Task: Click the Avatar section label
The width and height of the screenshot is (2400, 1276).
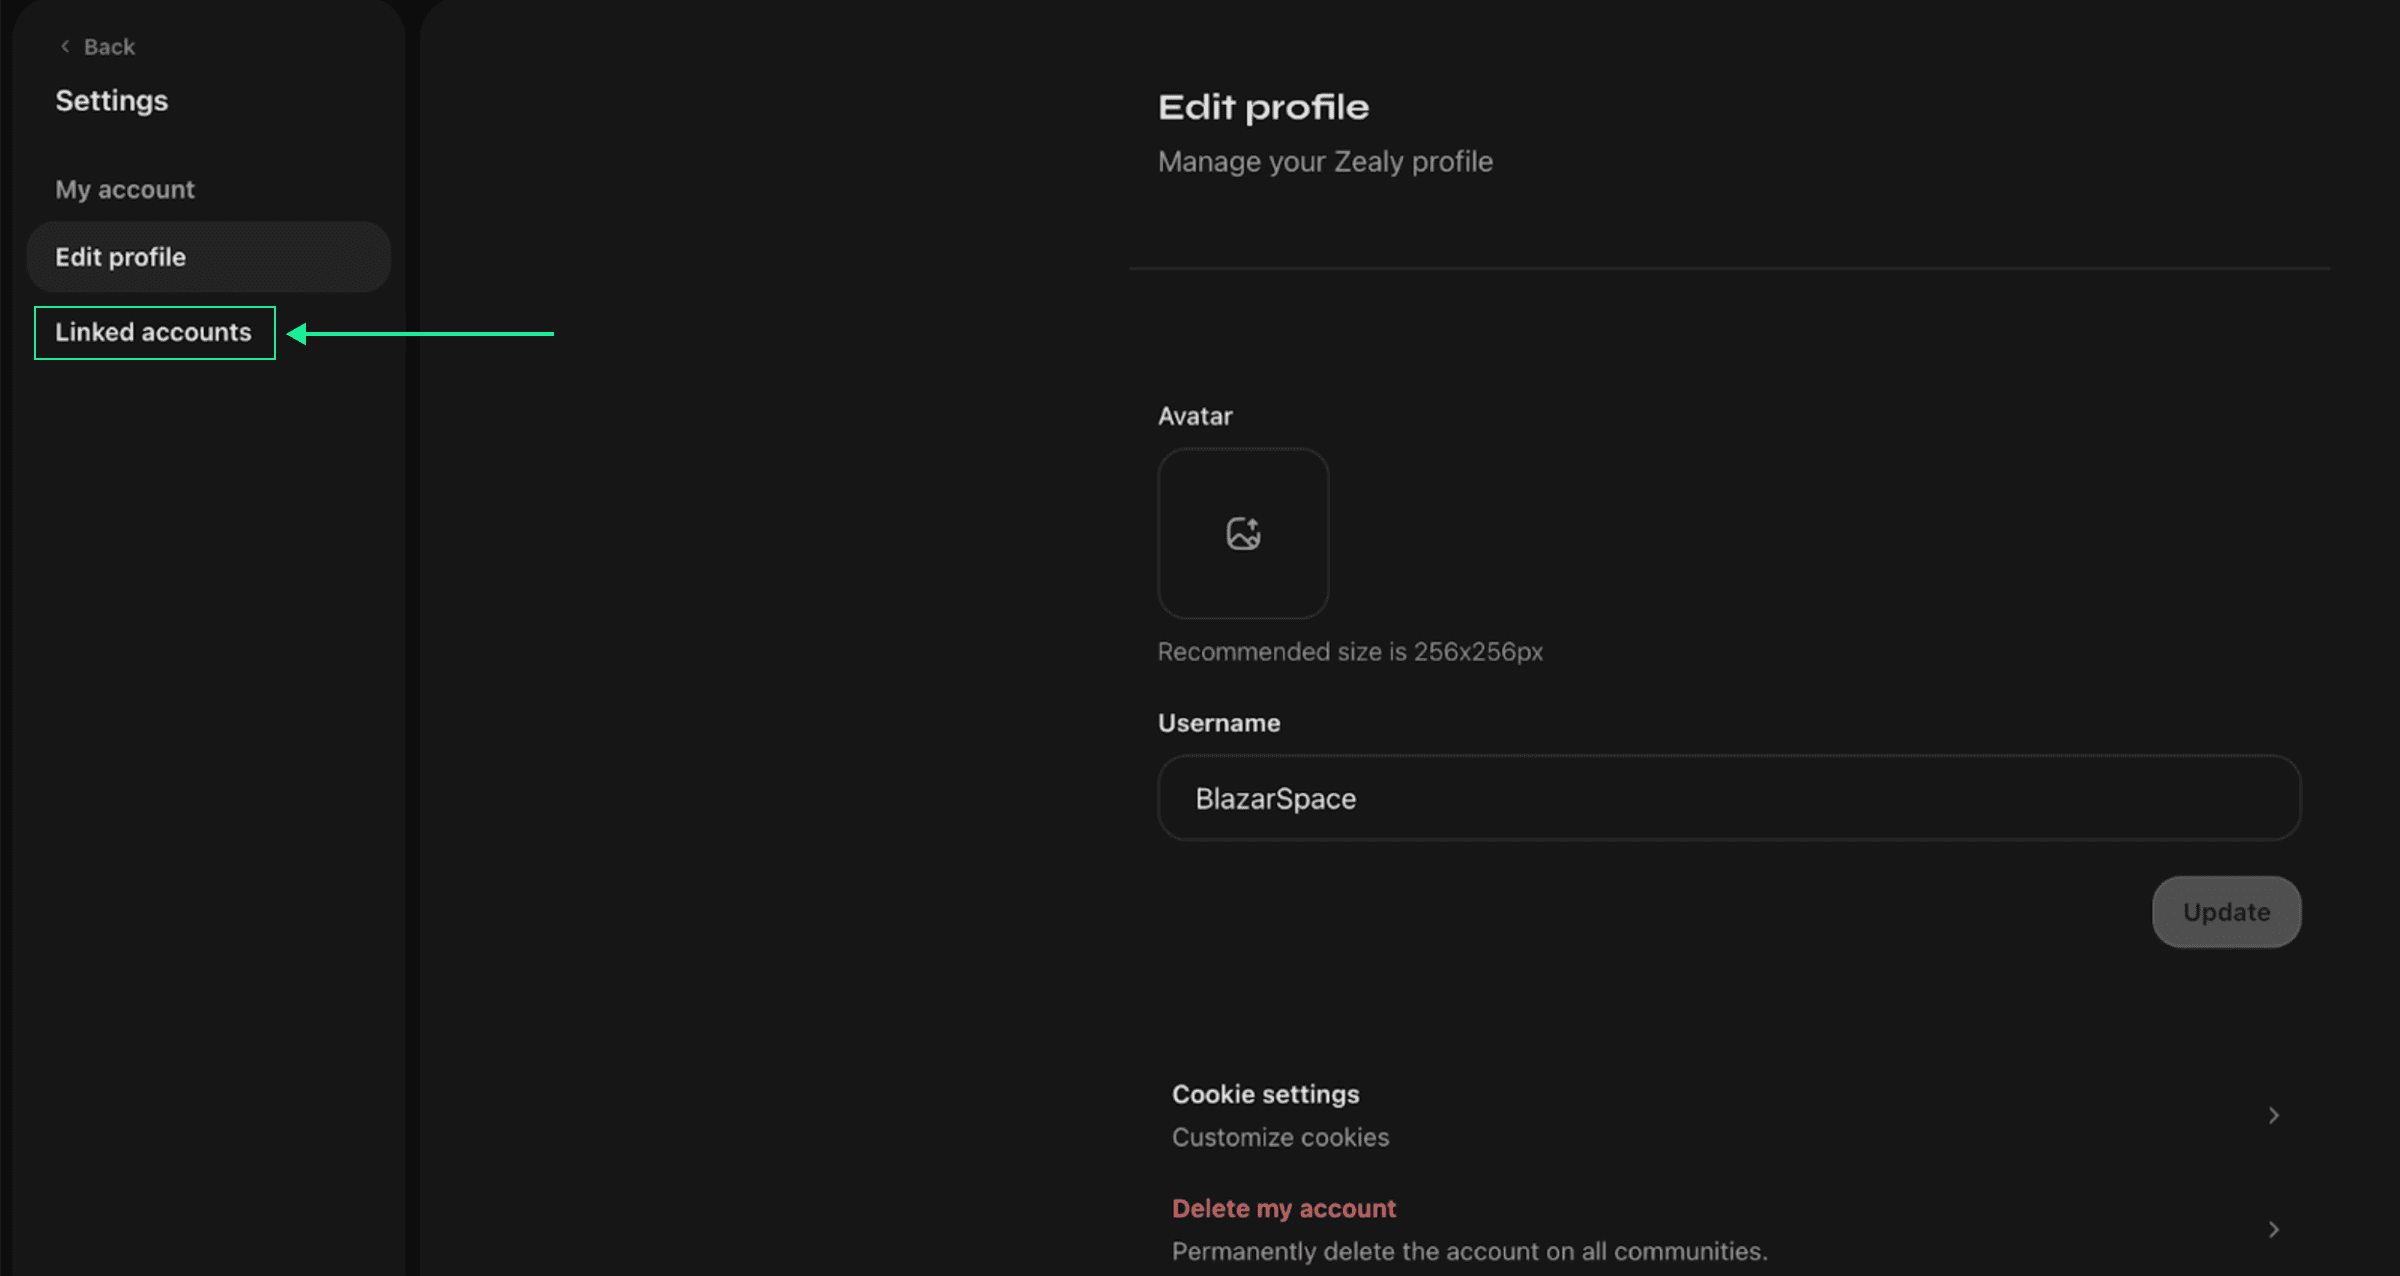Action: coord(1195,416)
